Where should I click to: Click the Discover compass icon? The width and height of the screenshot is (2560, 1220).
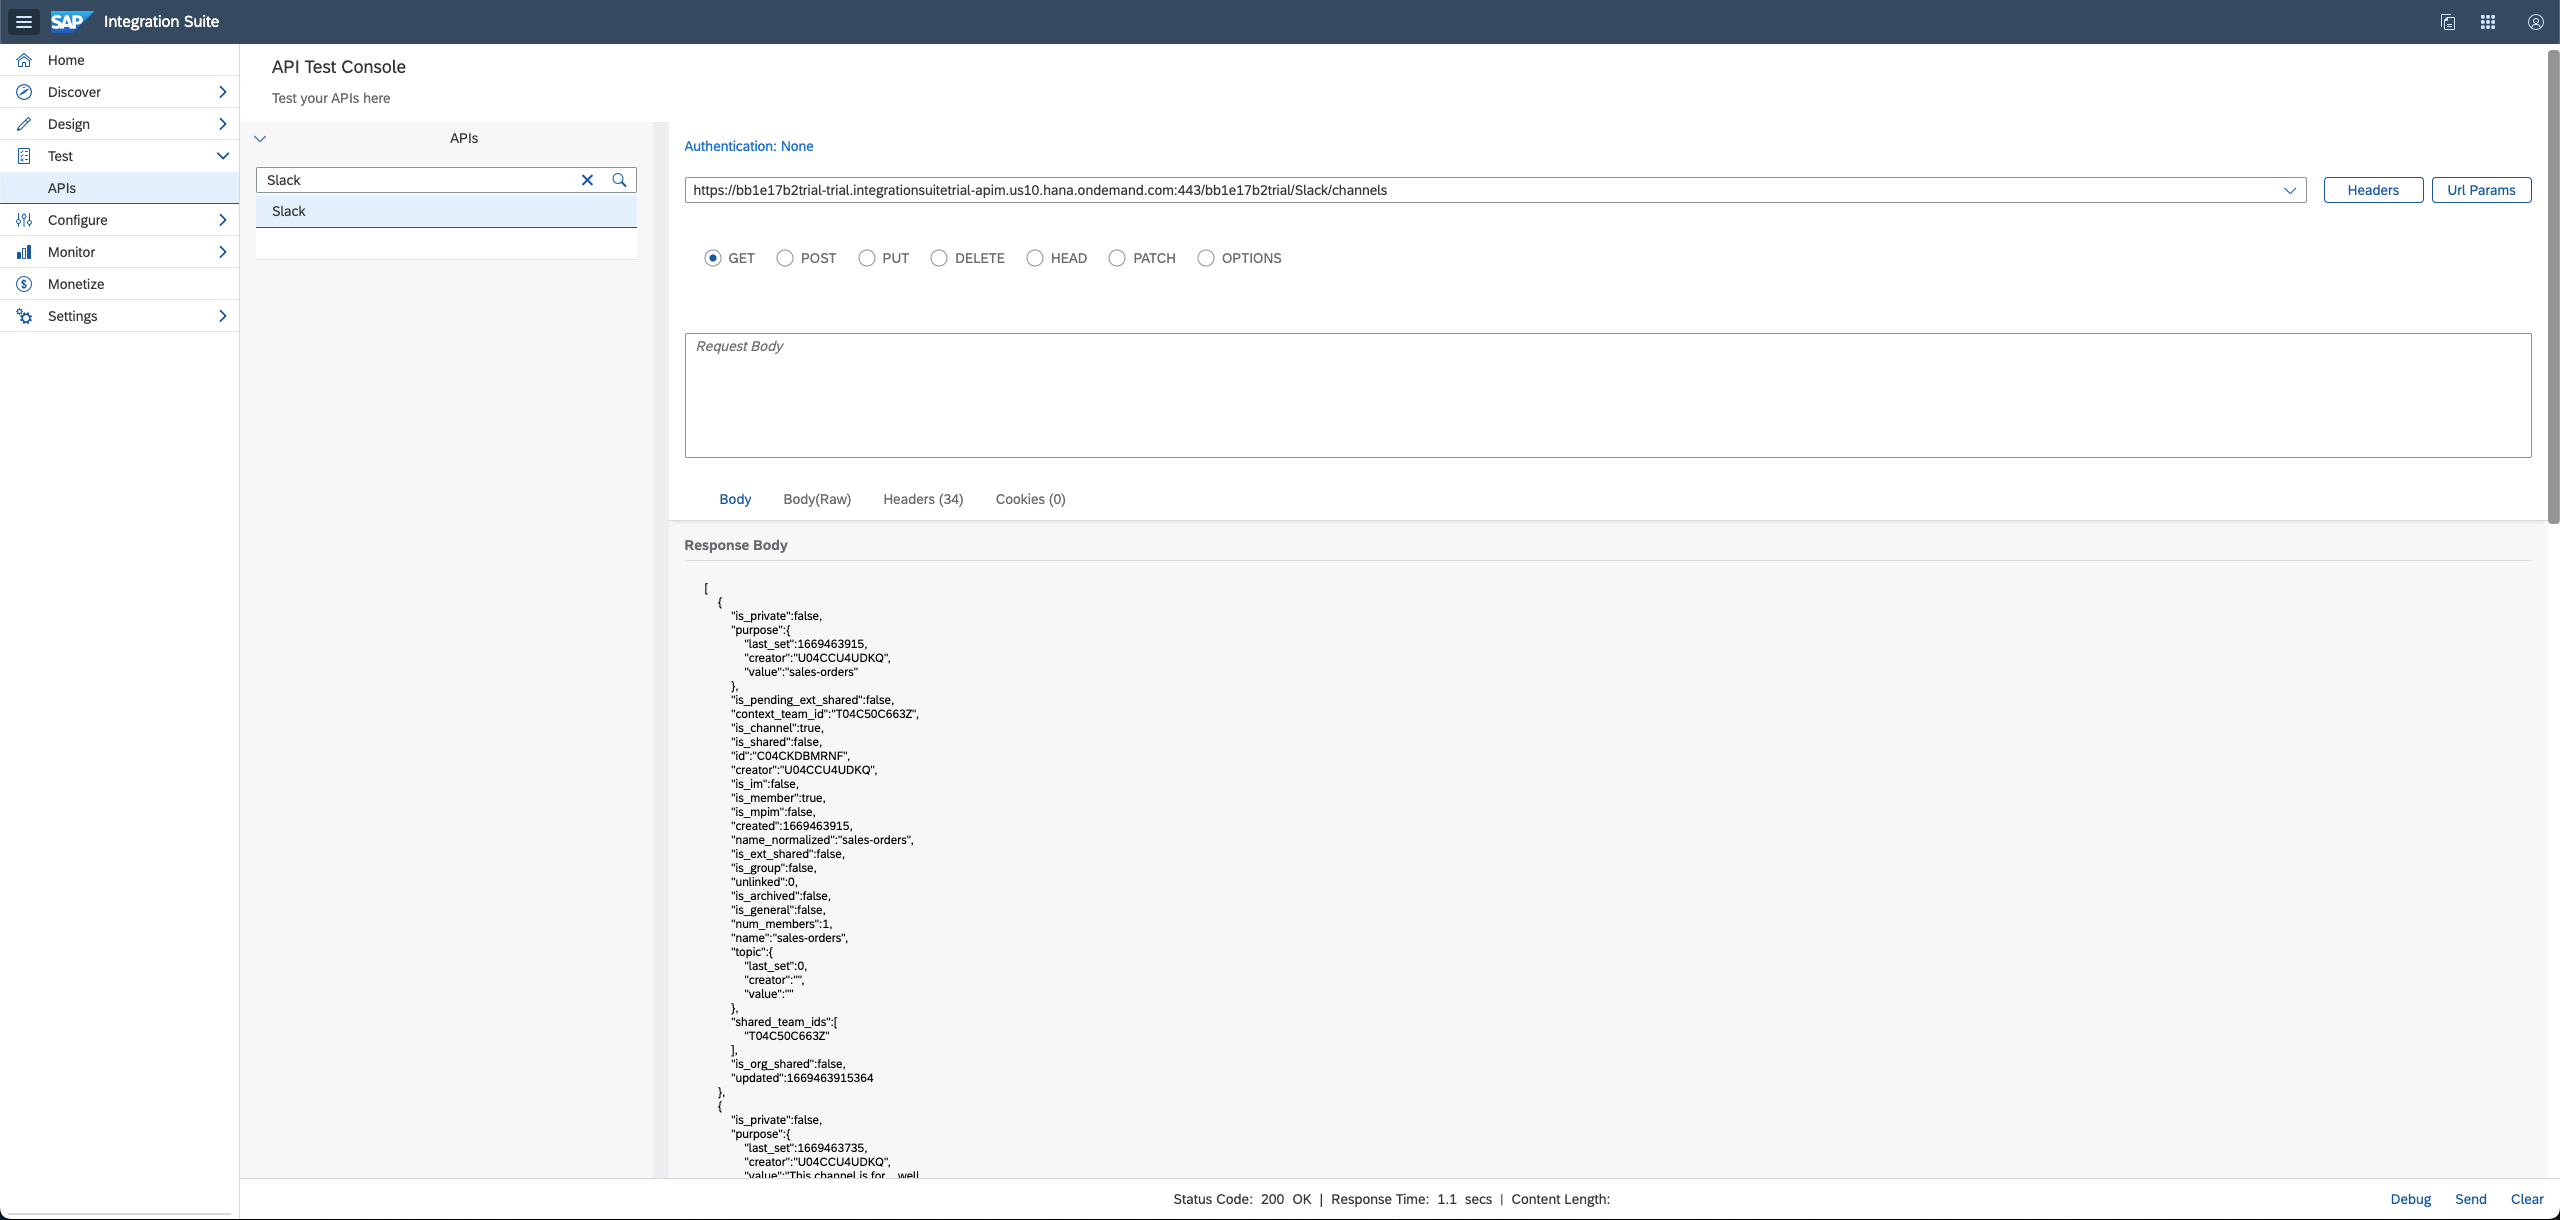[x=24, y=92]
